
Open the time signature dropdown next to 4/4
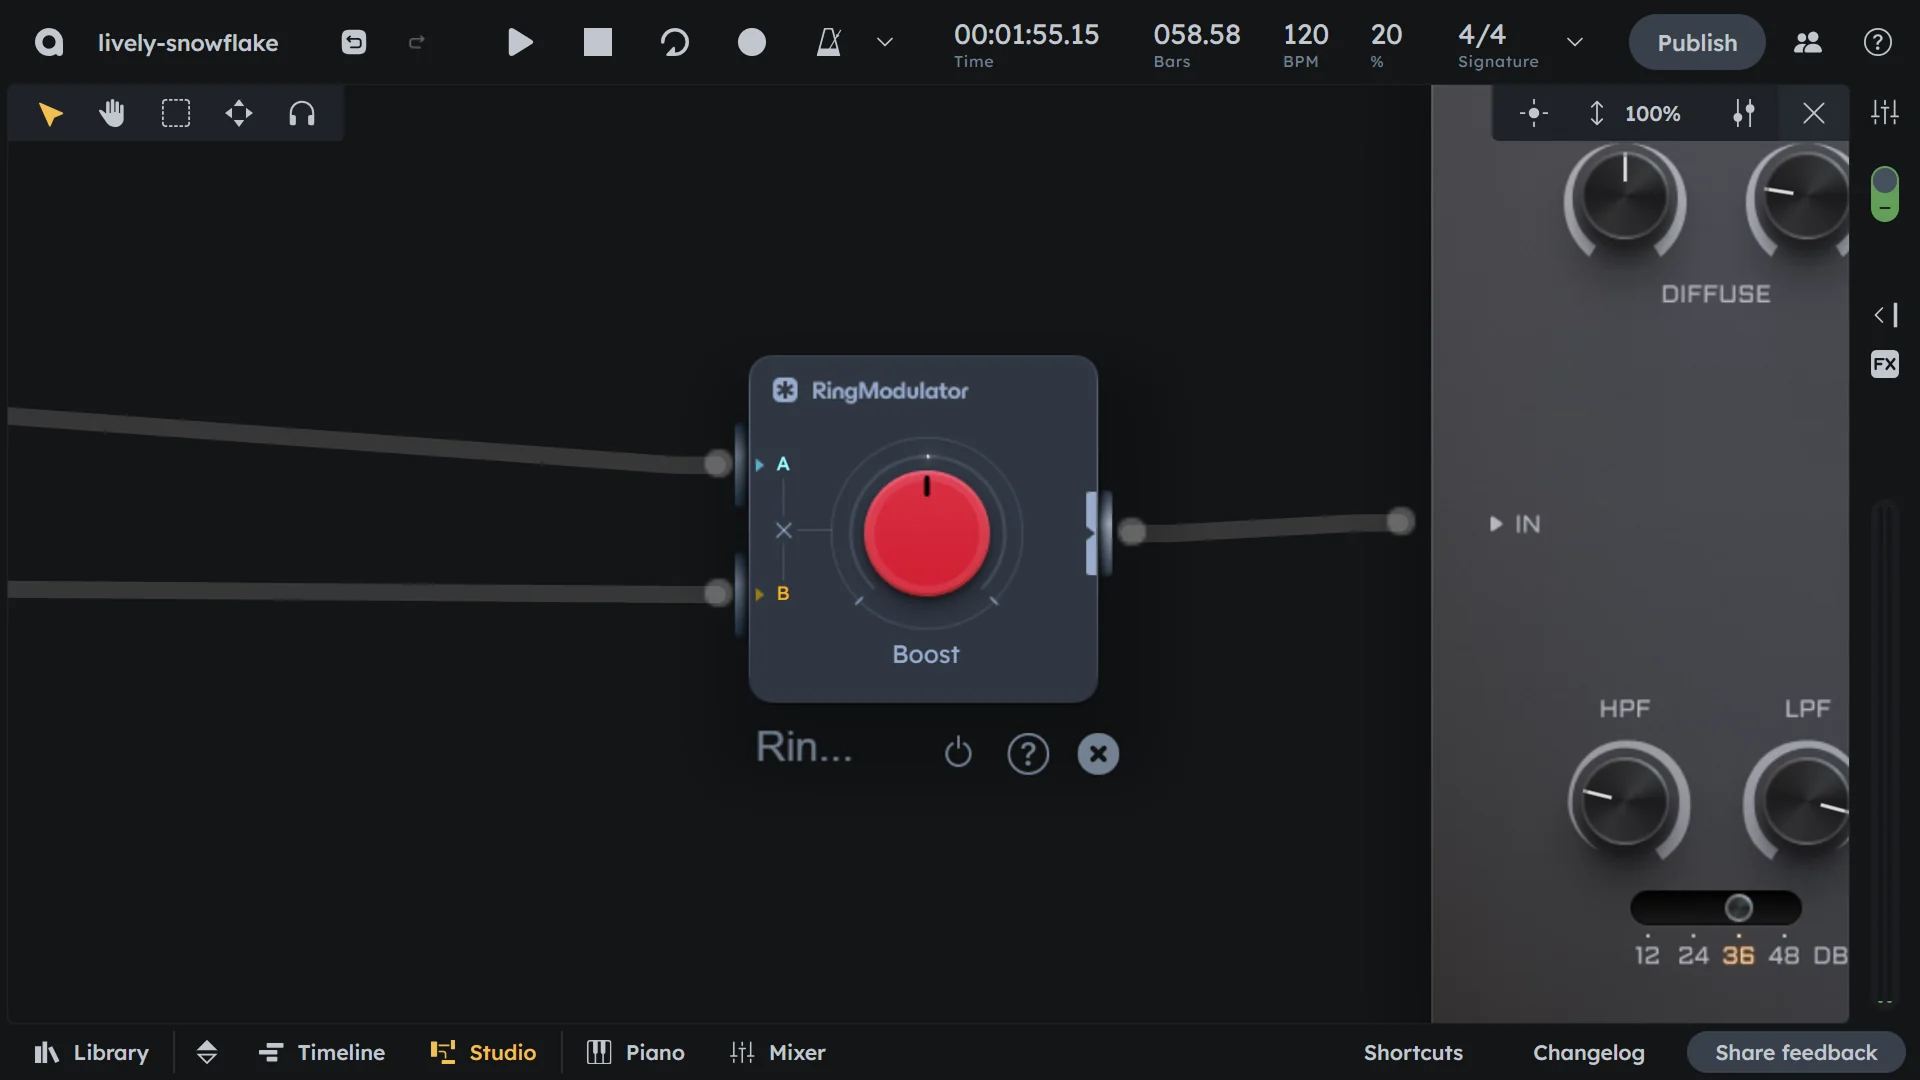[x=1574, y=42]
